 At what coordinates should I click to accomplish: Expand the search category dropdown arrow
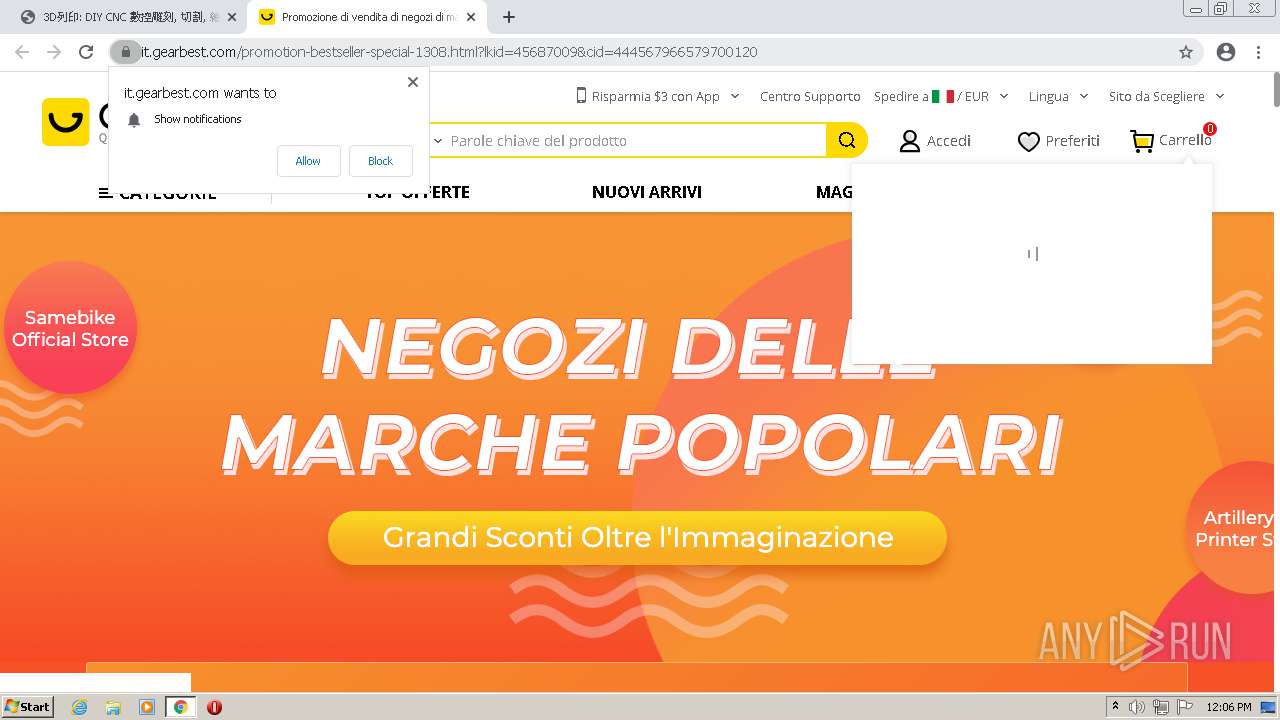pos(437,141)
